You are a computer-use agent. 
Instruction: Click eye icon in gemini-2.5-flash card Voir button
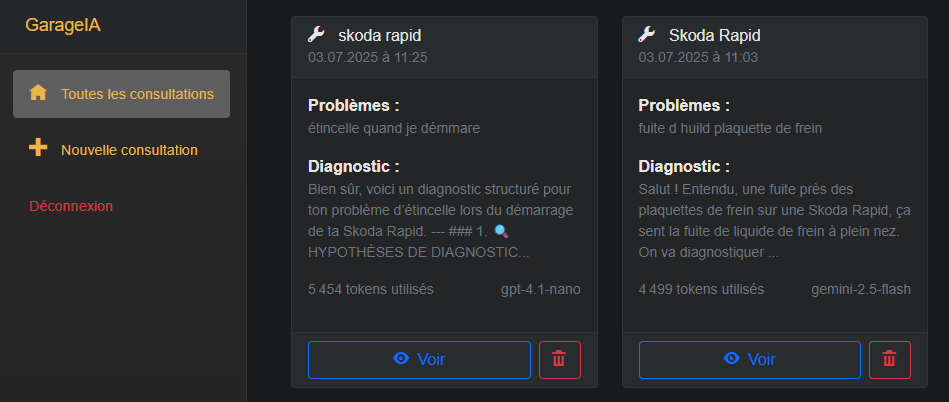pyautogui.click(x=731, y=358)
